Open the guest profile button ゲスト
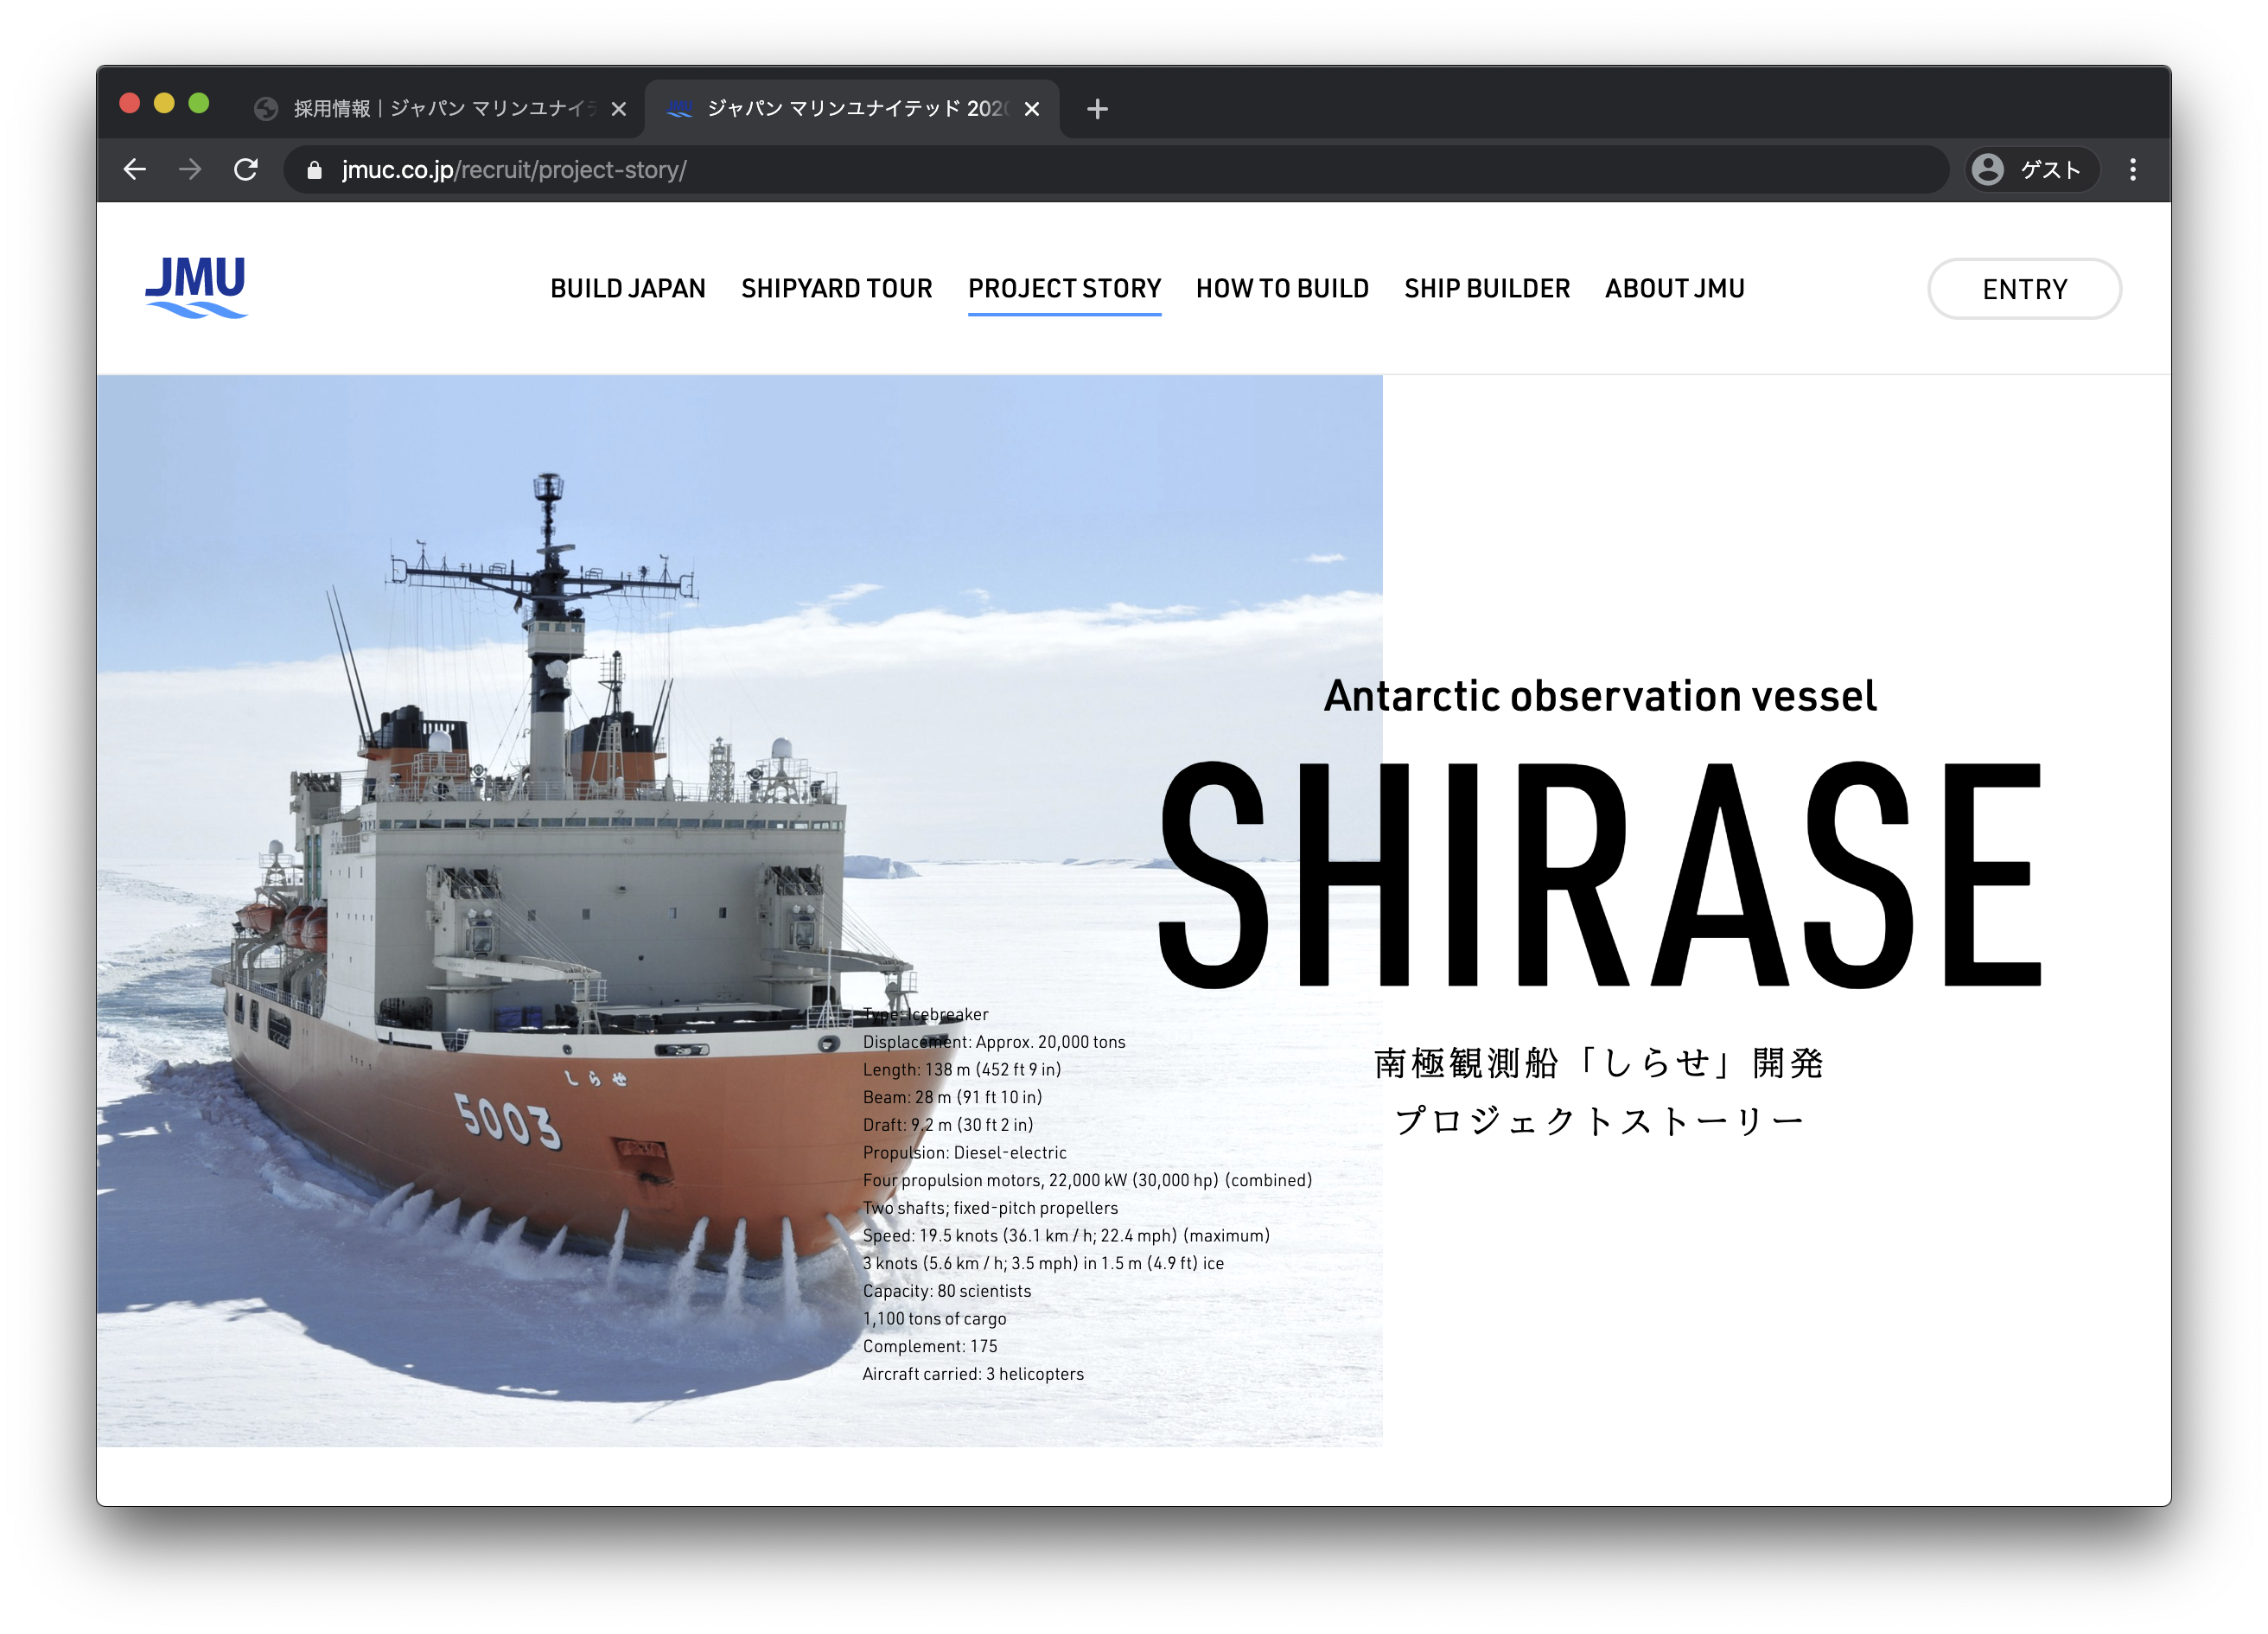2268x1634 pixels. coord(2032,170)
